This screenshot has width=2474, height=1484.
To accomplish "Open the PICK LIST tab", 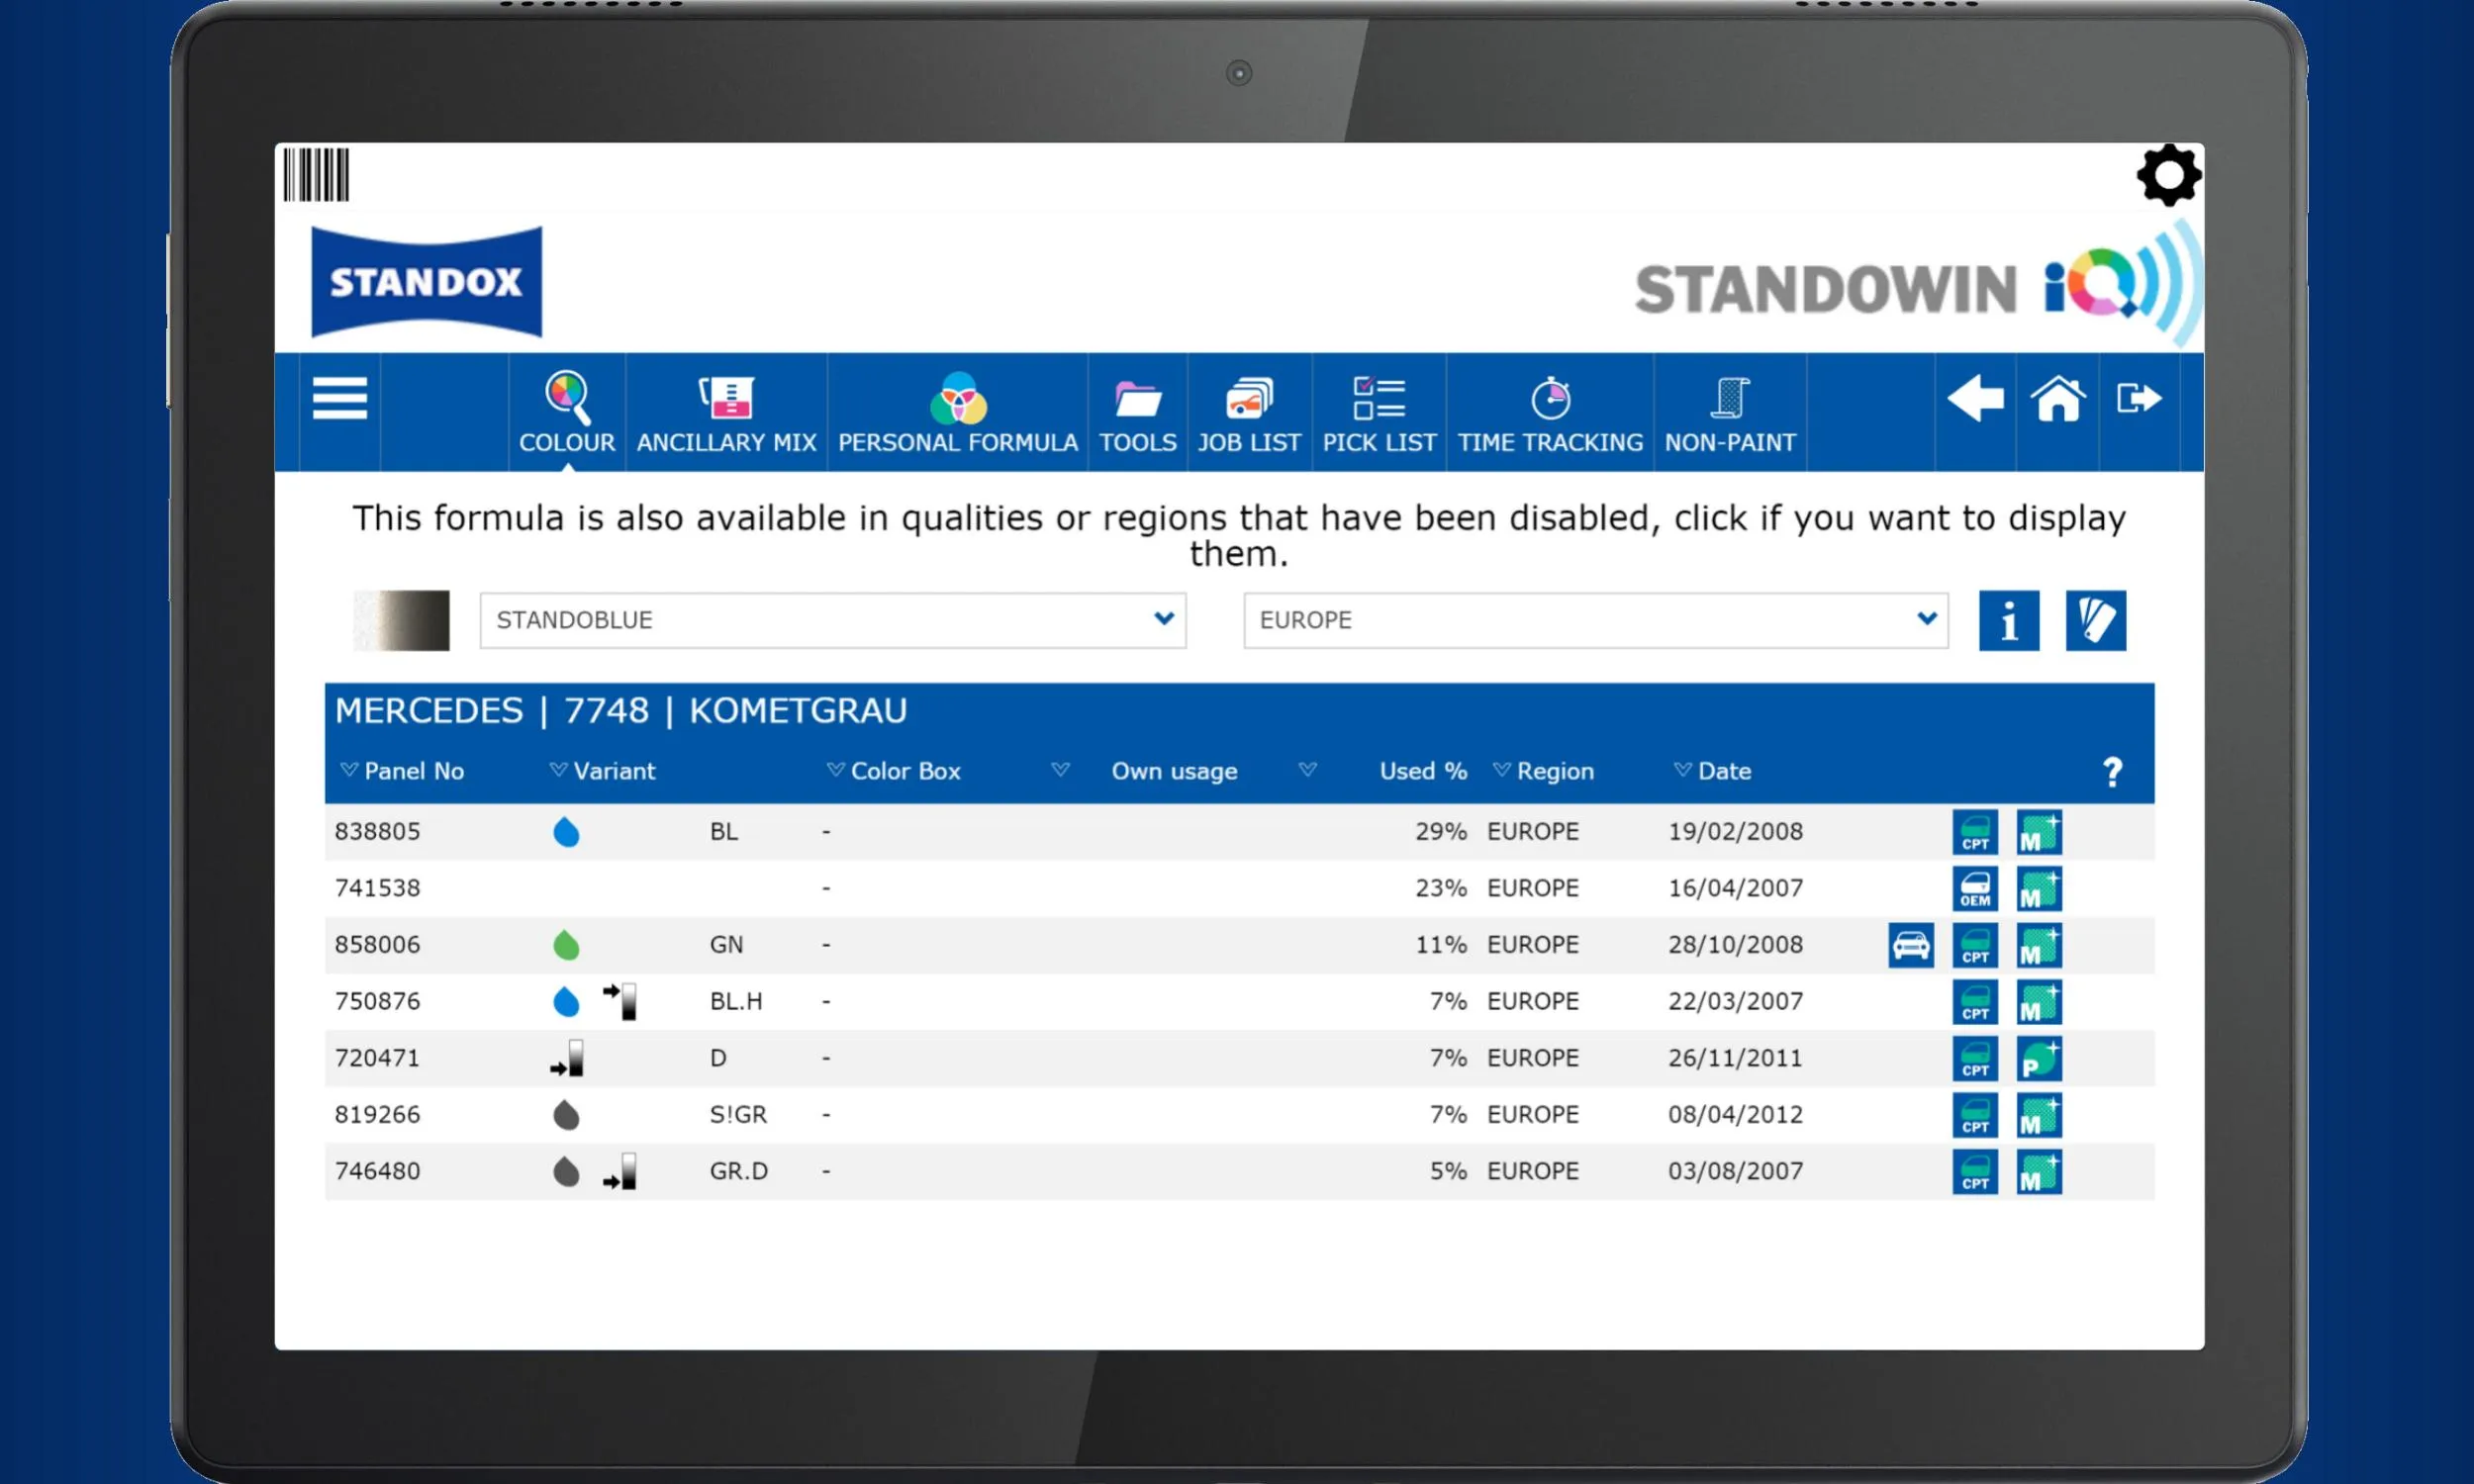I will 1379,412.
